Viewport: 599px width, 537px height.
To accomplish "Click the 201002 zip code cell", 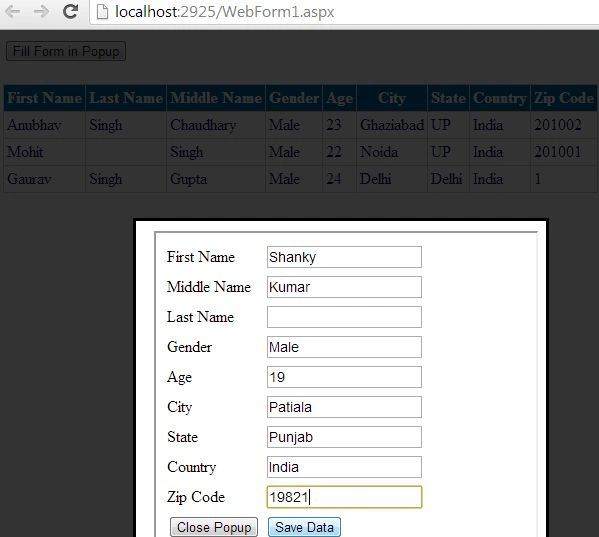I will pyautogui.click(x=563, y=125).
